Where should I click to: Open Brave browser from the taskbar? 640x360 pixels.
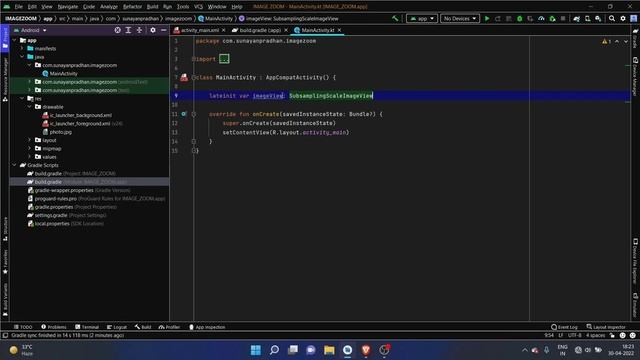click(366, 350)
